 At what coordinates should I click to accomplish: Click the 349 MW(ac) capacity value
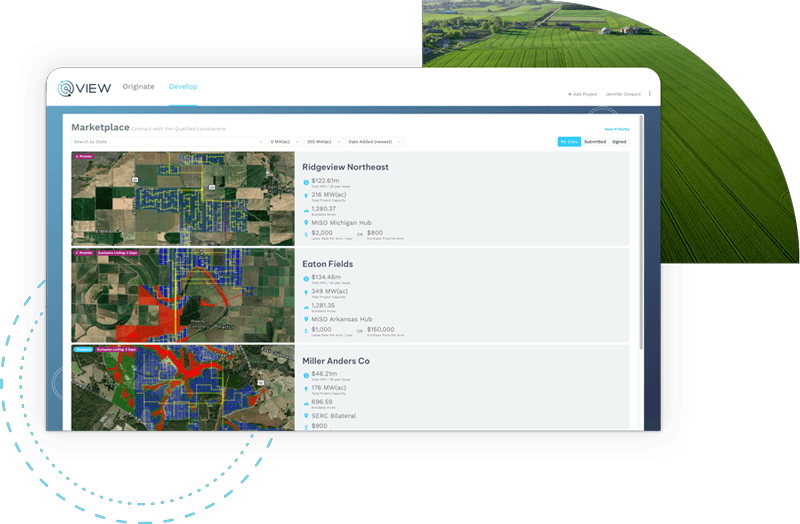[330, 291]
